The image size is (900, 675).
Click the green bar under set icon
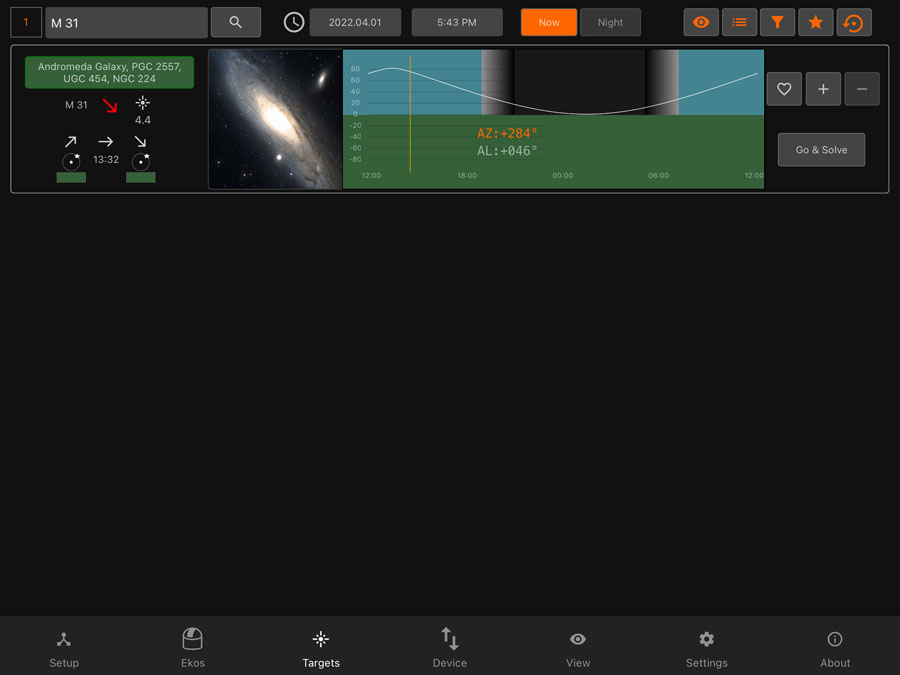tap(141, 177)
